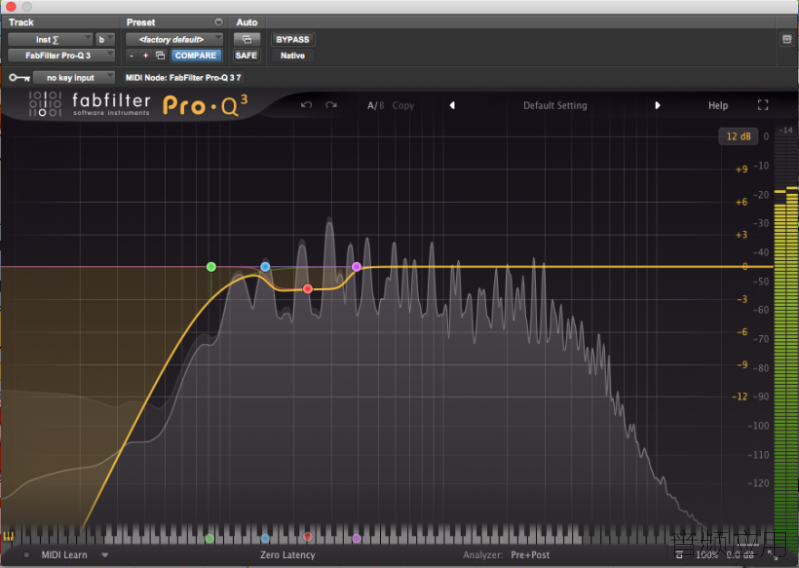Click the MIDI Learn indicator dot
Image resolution: width=799 pixels, height=568 pixels.
(26, 555)
